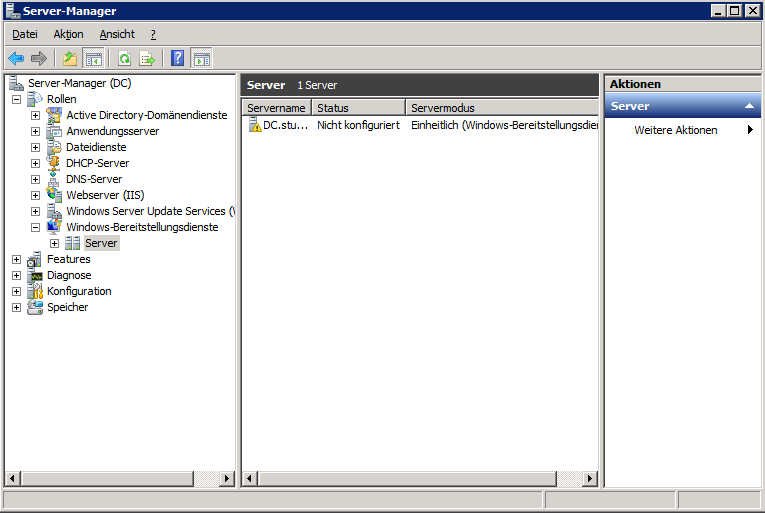Open the Aktion menu
Viewport: 765px width, 513px height.
[68, 34]
